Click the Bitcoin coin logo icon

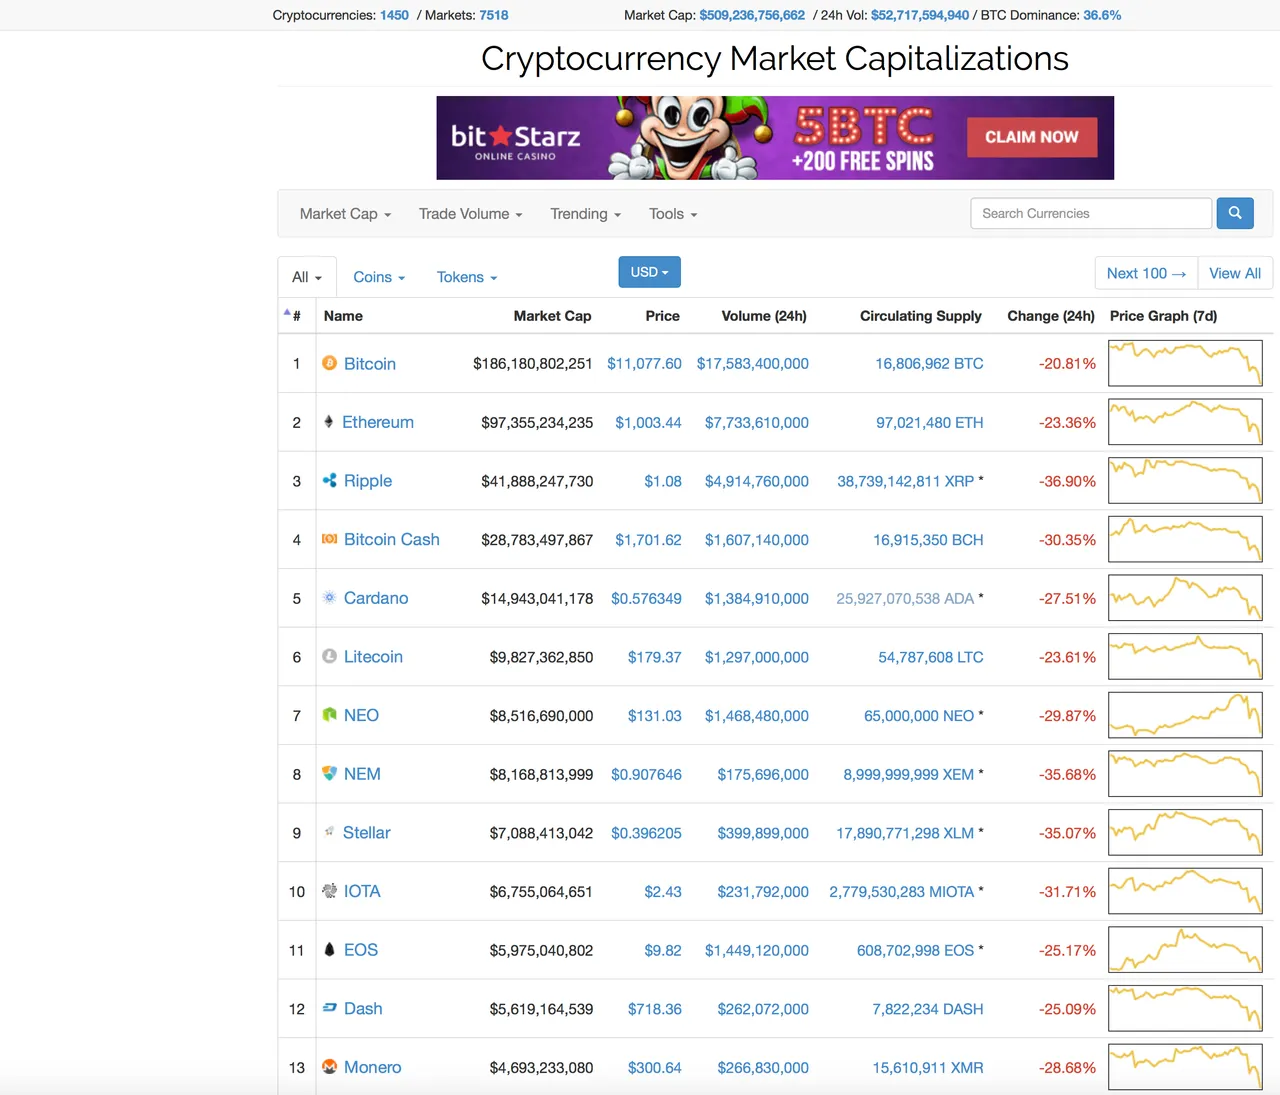coord(329,363)
